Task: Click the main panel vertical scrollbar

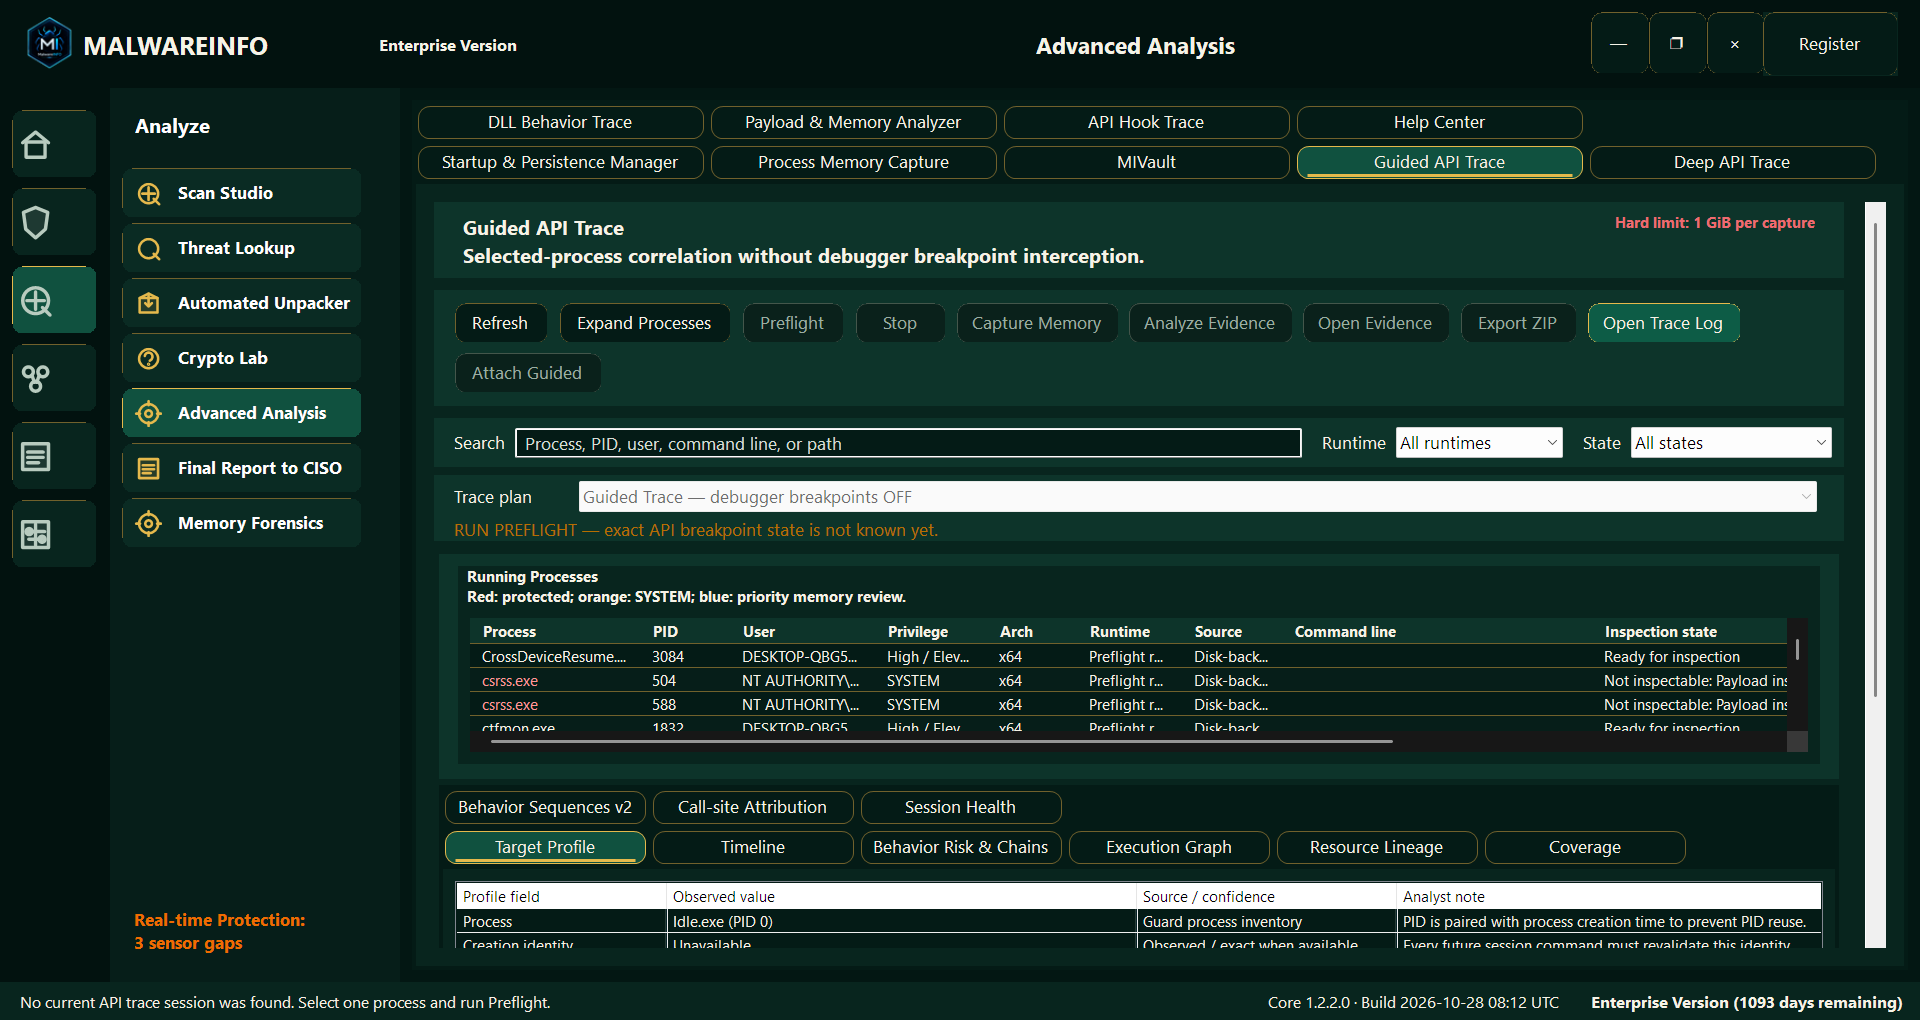Action: pyautogui.click(x=1875, y=460)
